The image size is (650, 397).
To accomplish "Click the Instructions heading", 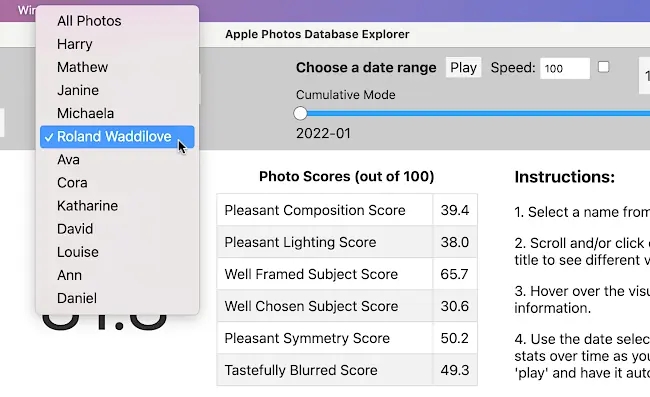I will (565, 177).
